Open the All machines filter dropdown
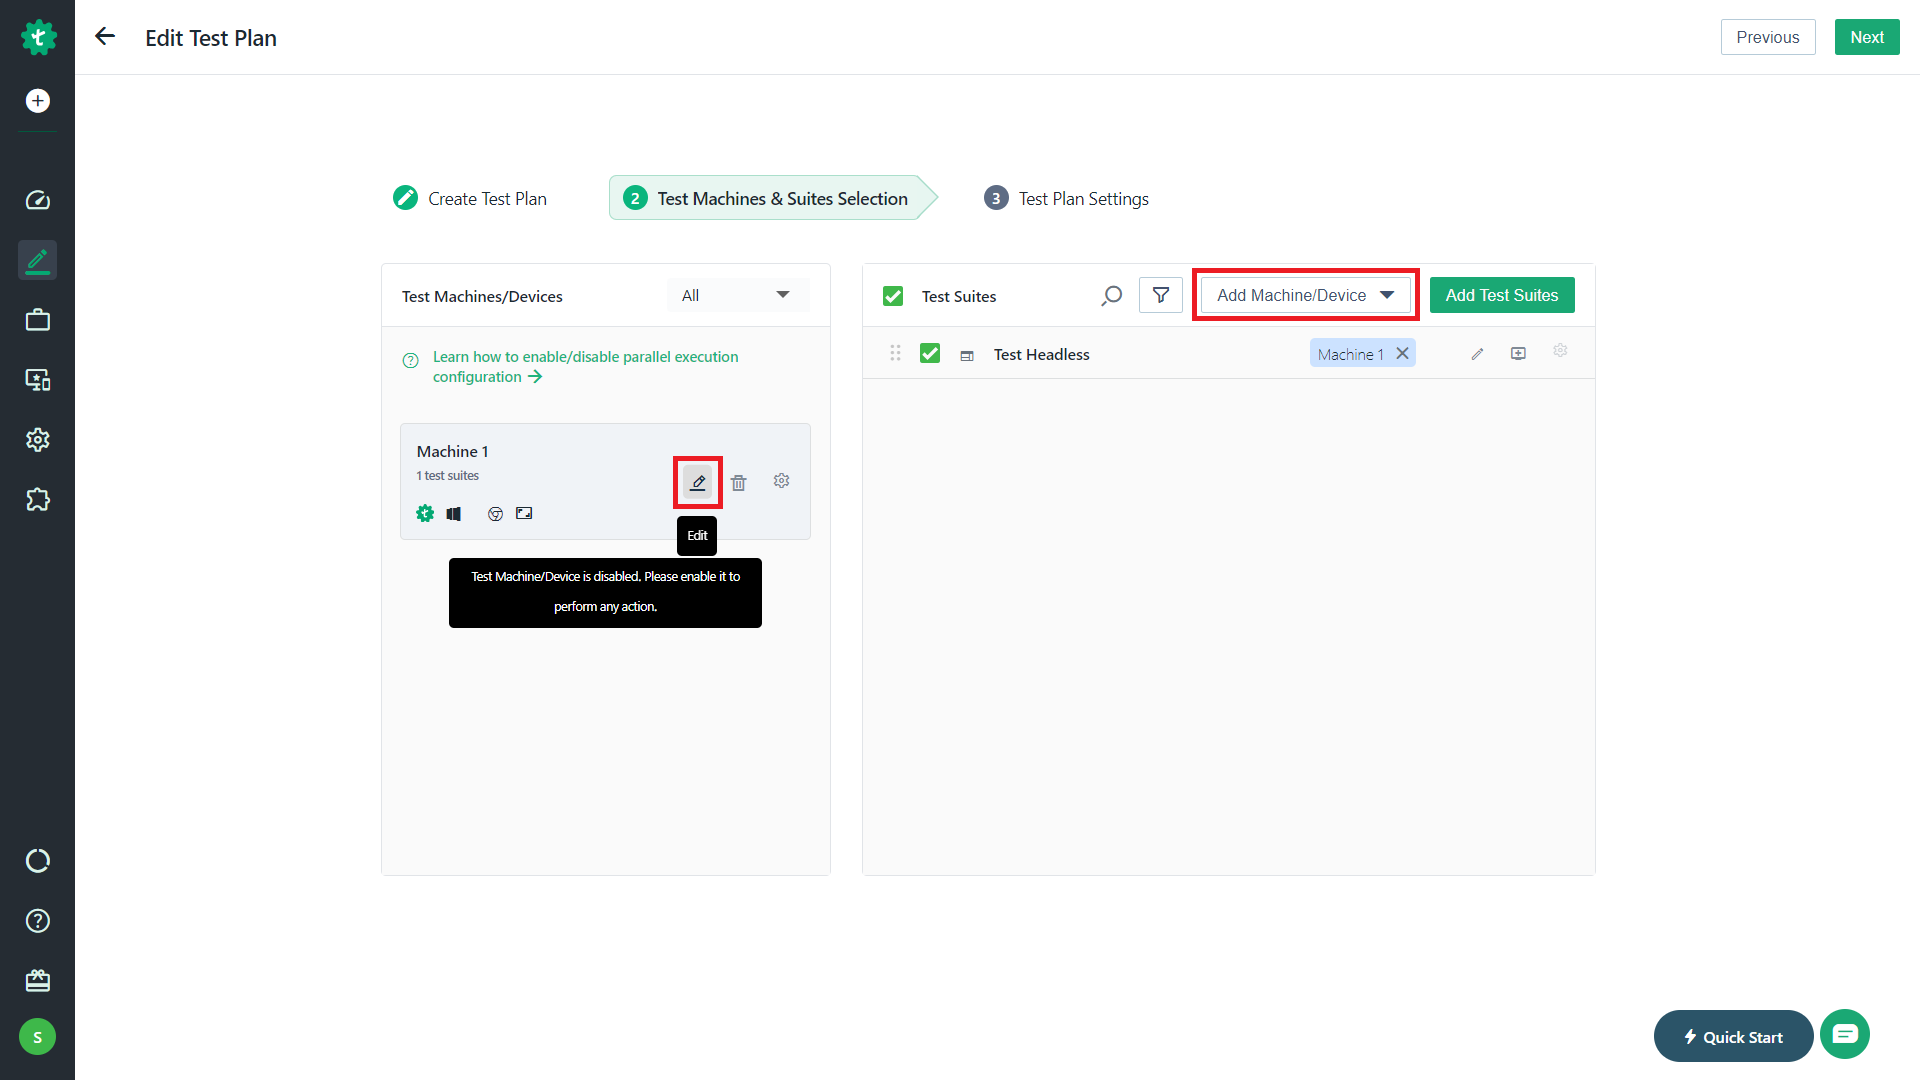This screenshot has height=1080, width=1920. [x=737, y=295]
